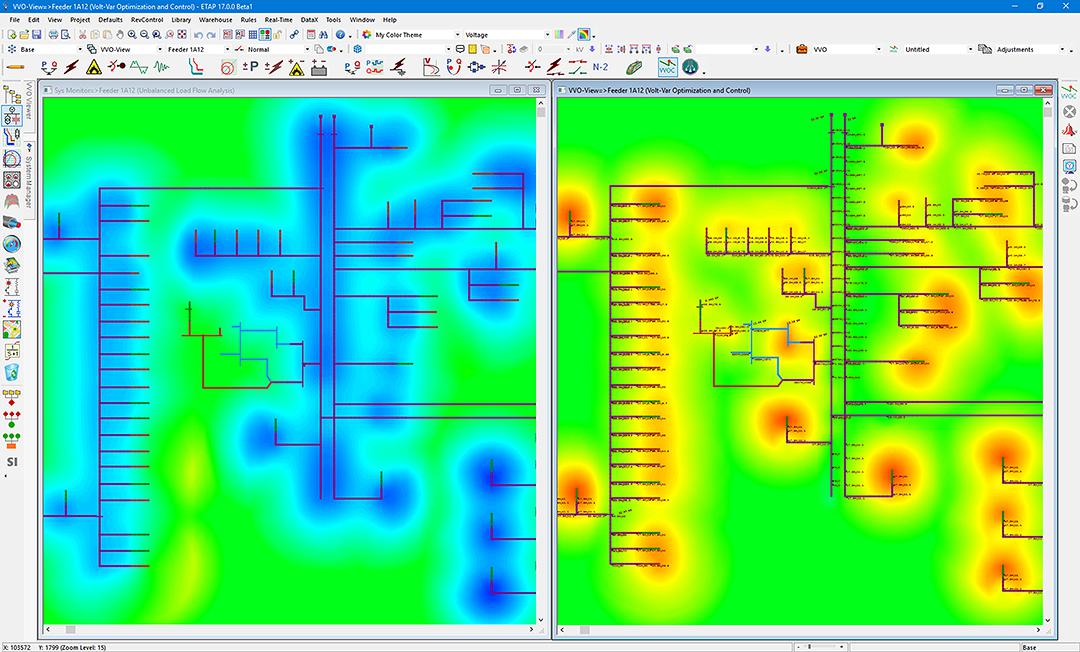Switch to the System Manager side tab
Viewport: 1080px width, 652px height.
click(29, 182)
